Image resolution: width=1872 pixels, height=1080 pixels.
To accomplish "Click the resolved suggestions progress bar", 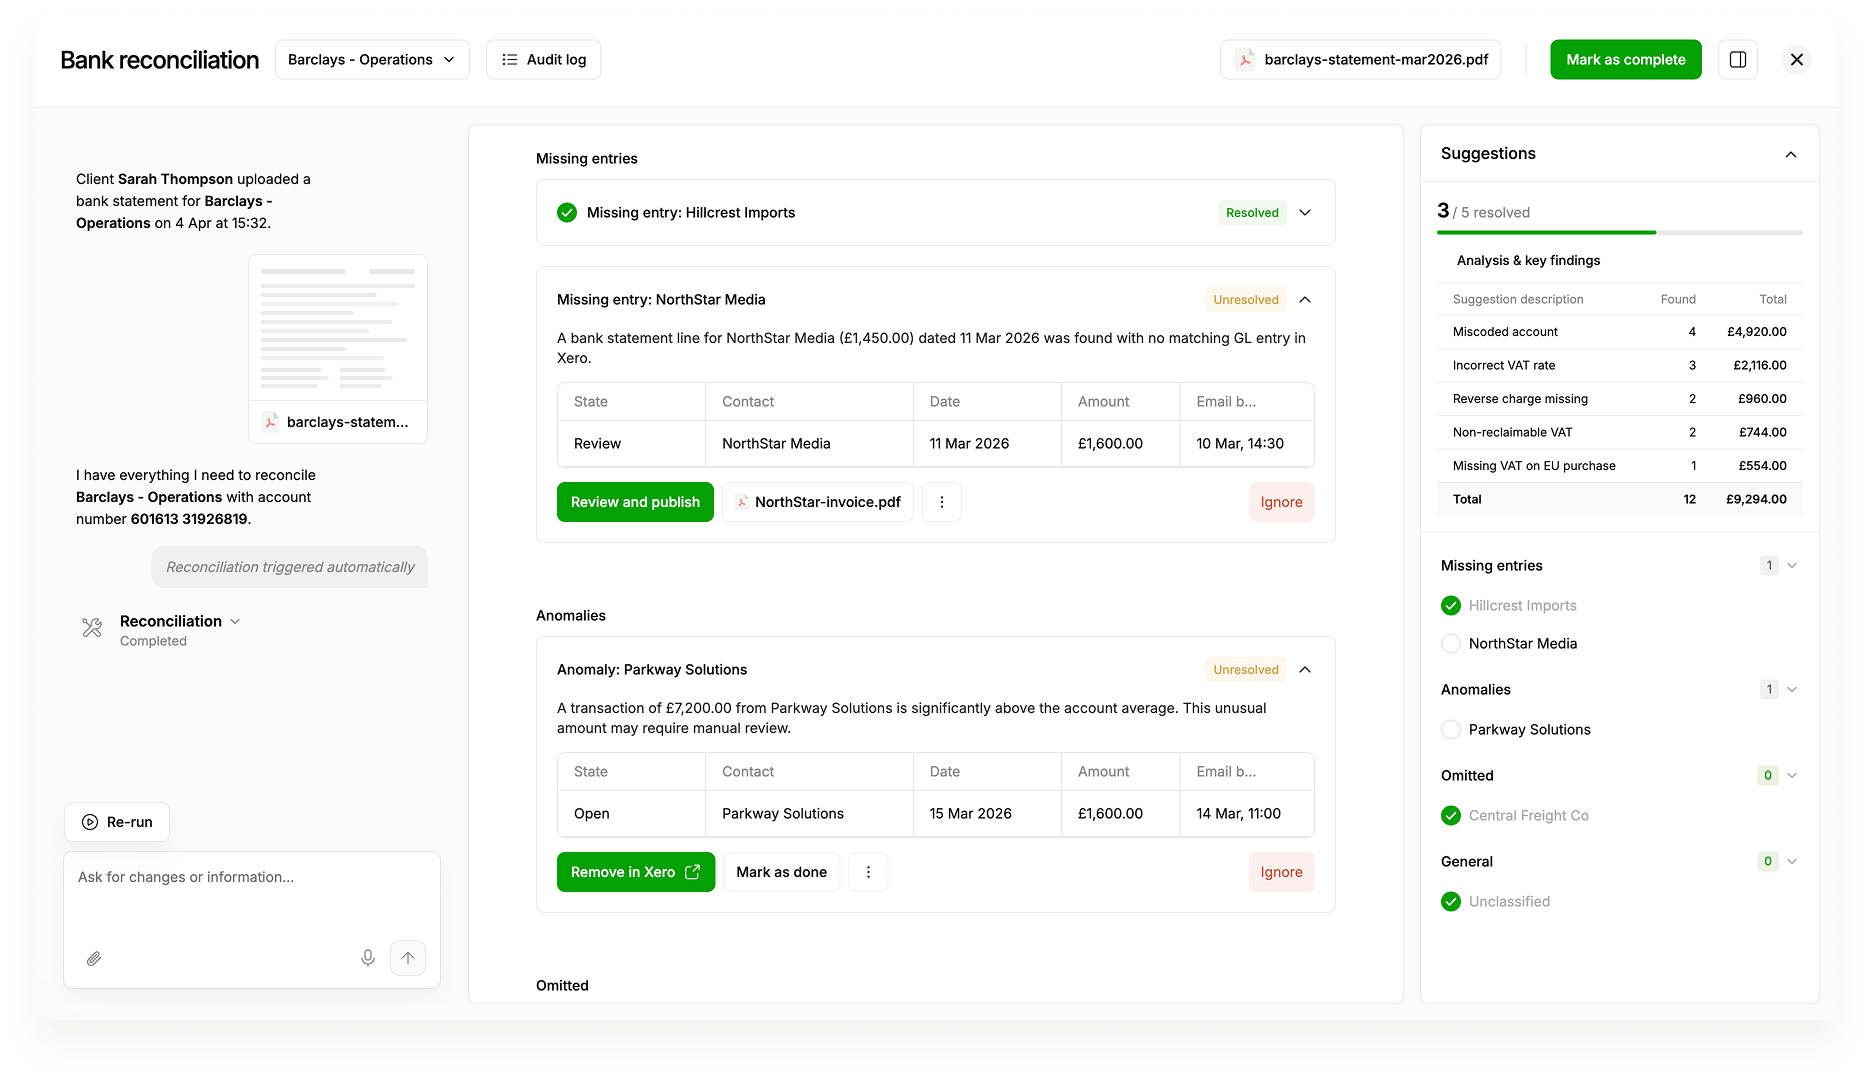I will coord(1620,232).
